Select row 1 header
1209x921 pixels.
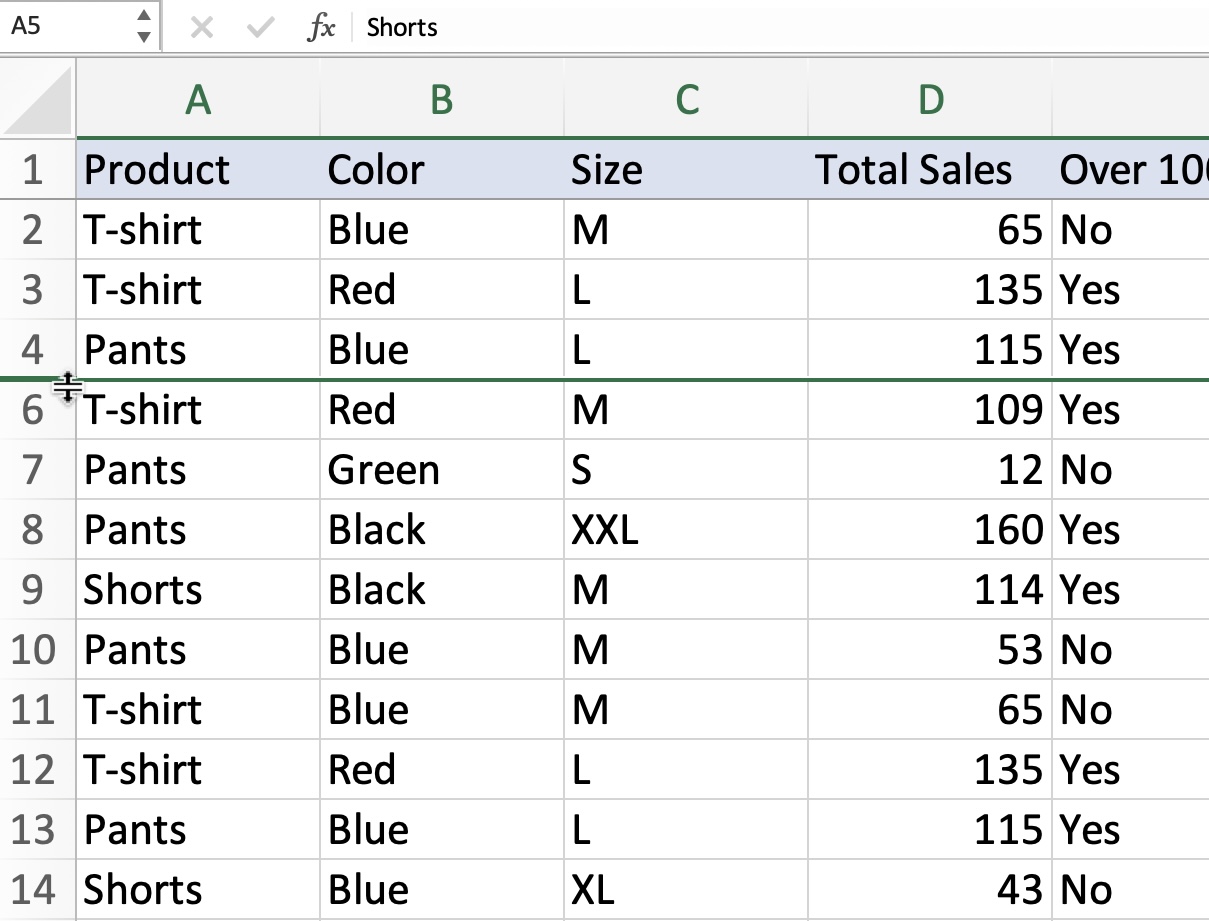click(x=37, y=169)
